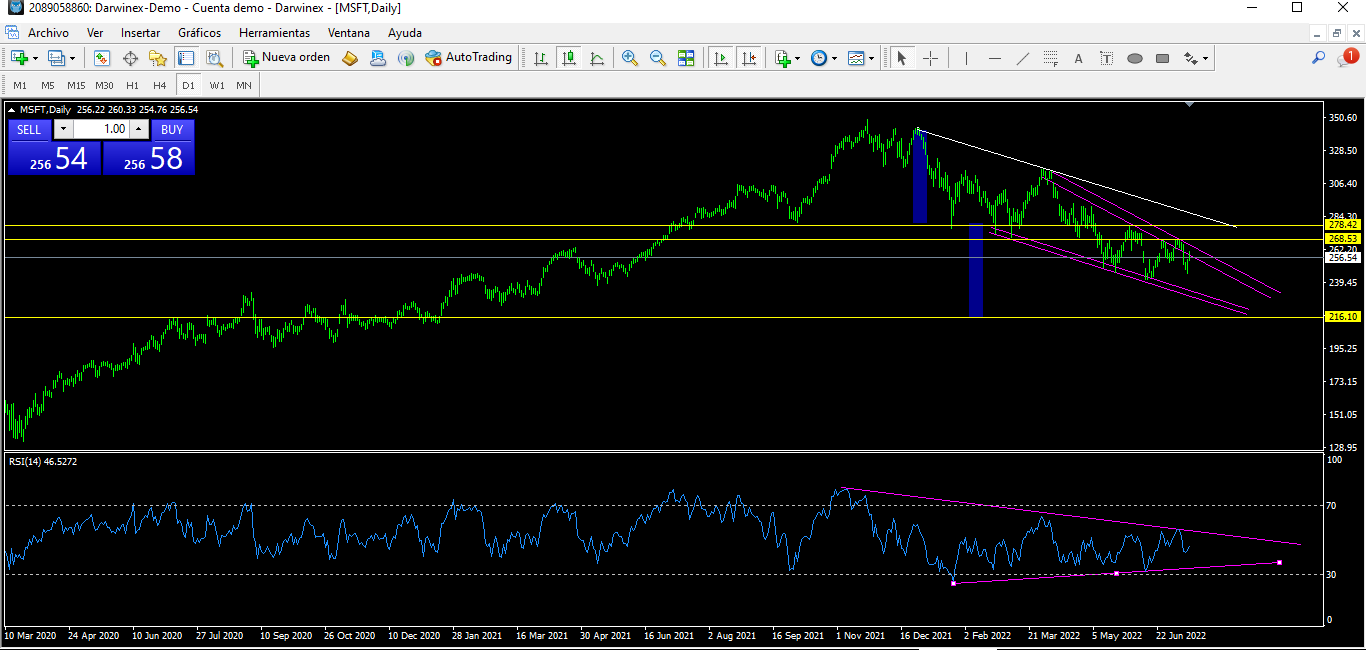This screenshot has height=650, width=1366.
Task: Open the Signals radio icon
Action: pos(406,58)
